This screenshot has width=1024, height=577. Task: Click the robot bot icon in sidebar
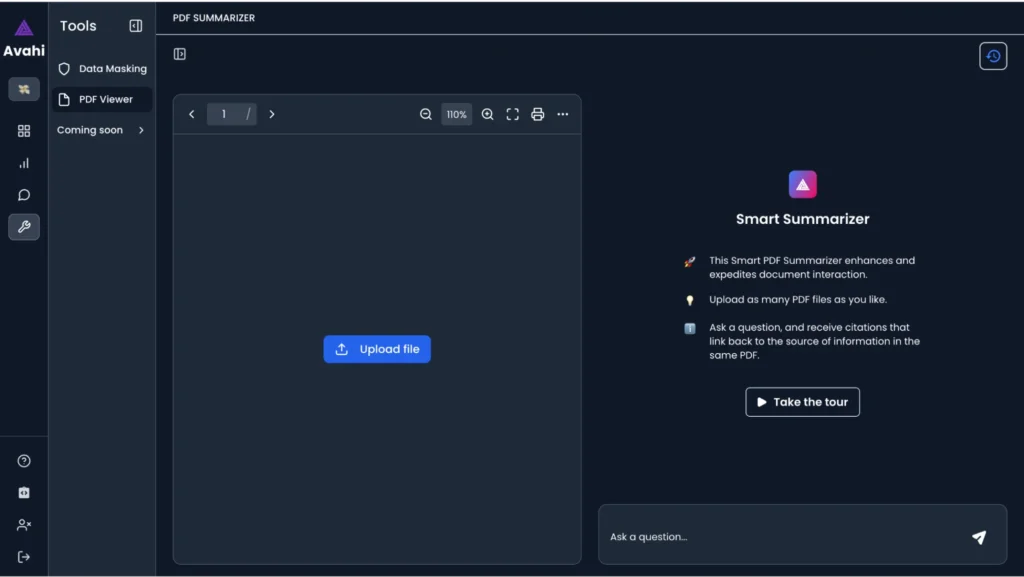[24, 493]
